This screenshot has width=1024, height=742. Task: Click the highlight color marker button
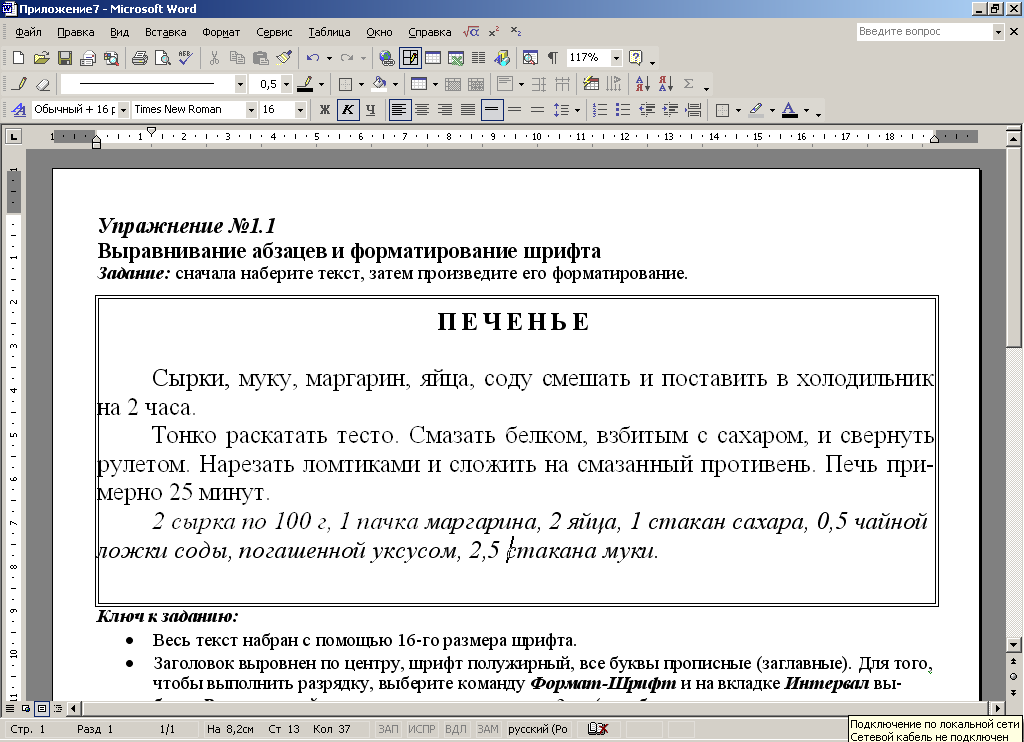pyautogui.click(x=756, y=110)
